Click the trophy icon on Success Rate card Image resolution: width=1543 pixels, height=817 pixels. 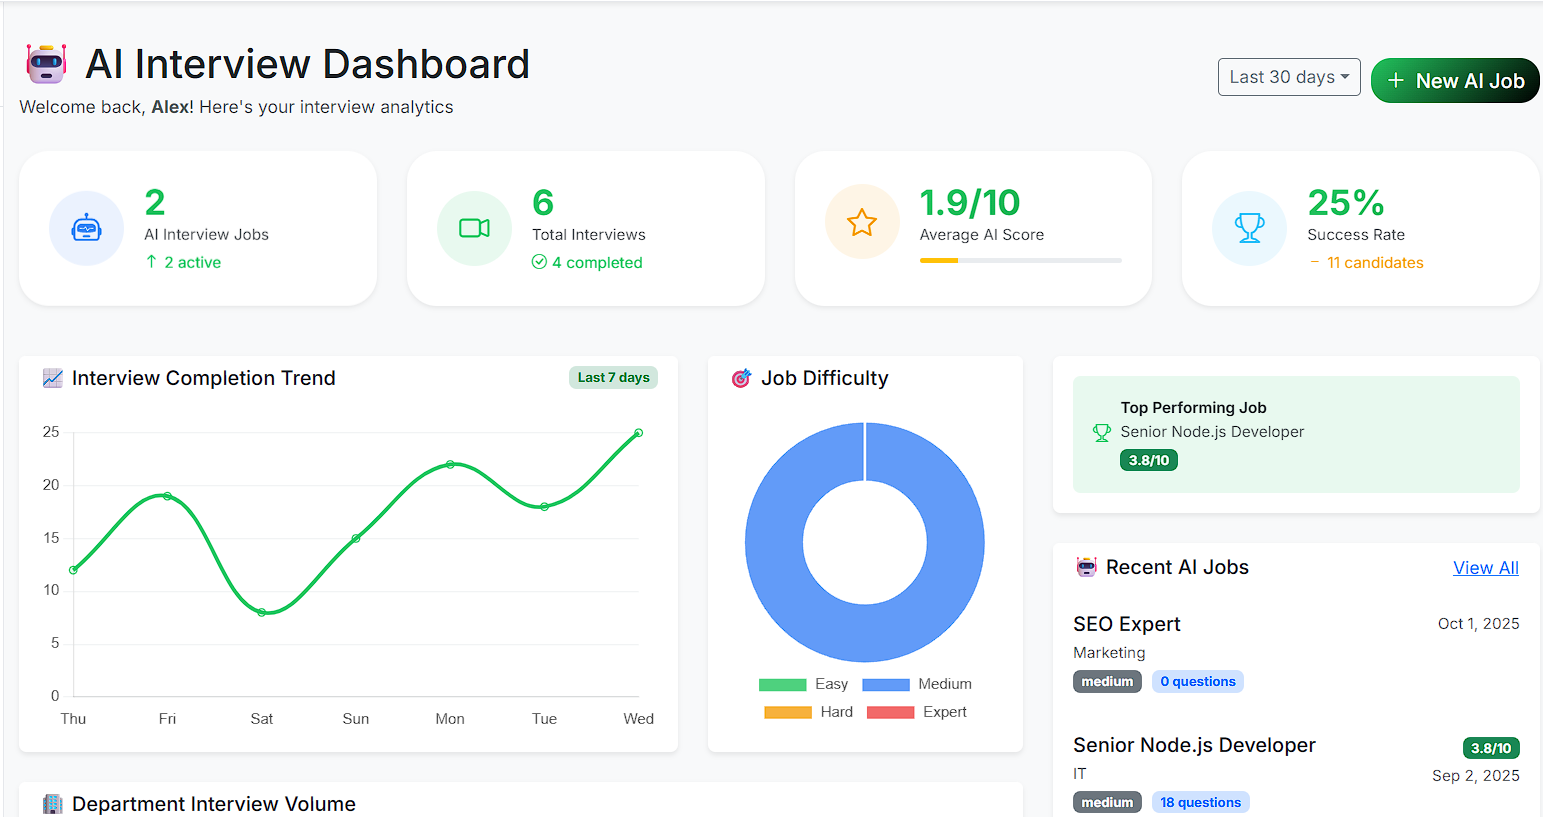(1249, 229)
